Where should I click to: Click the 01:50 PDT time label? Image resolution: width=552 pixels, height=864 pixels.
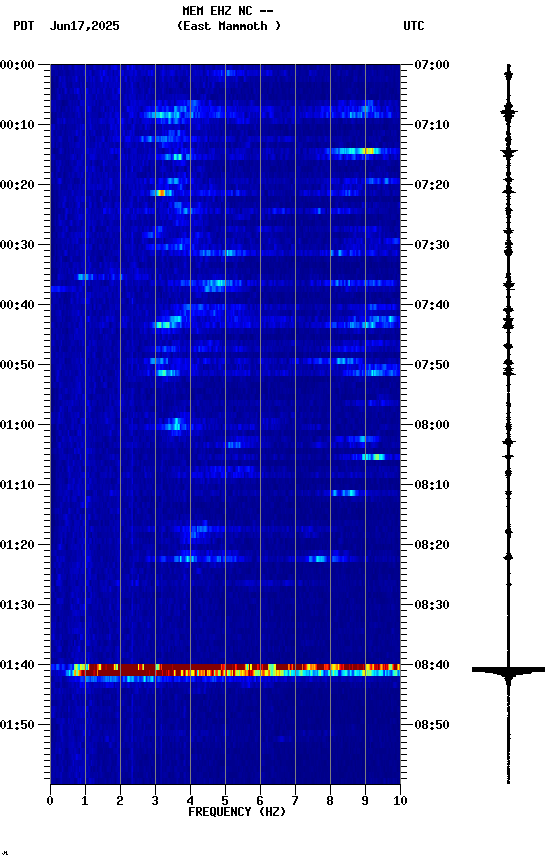click(17, 725)
